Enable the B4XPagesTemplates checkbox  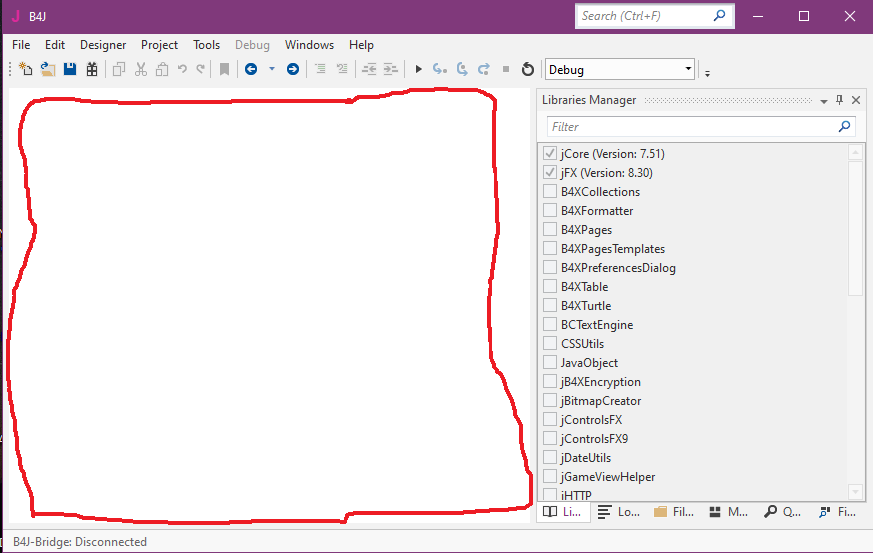[x=550, y=248]
